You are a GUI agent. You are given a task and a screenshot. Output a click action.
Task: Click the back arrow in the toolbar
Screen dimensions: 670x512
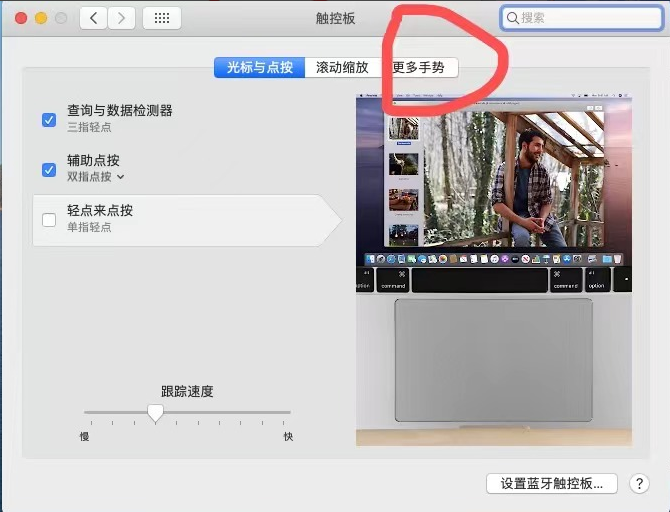(x=93, y=18)
